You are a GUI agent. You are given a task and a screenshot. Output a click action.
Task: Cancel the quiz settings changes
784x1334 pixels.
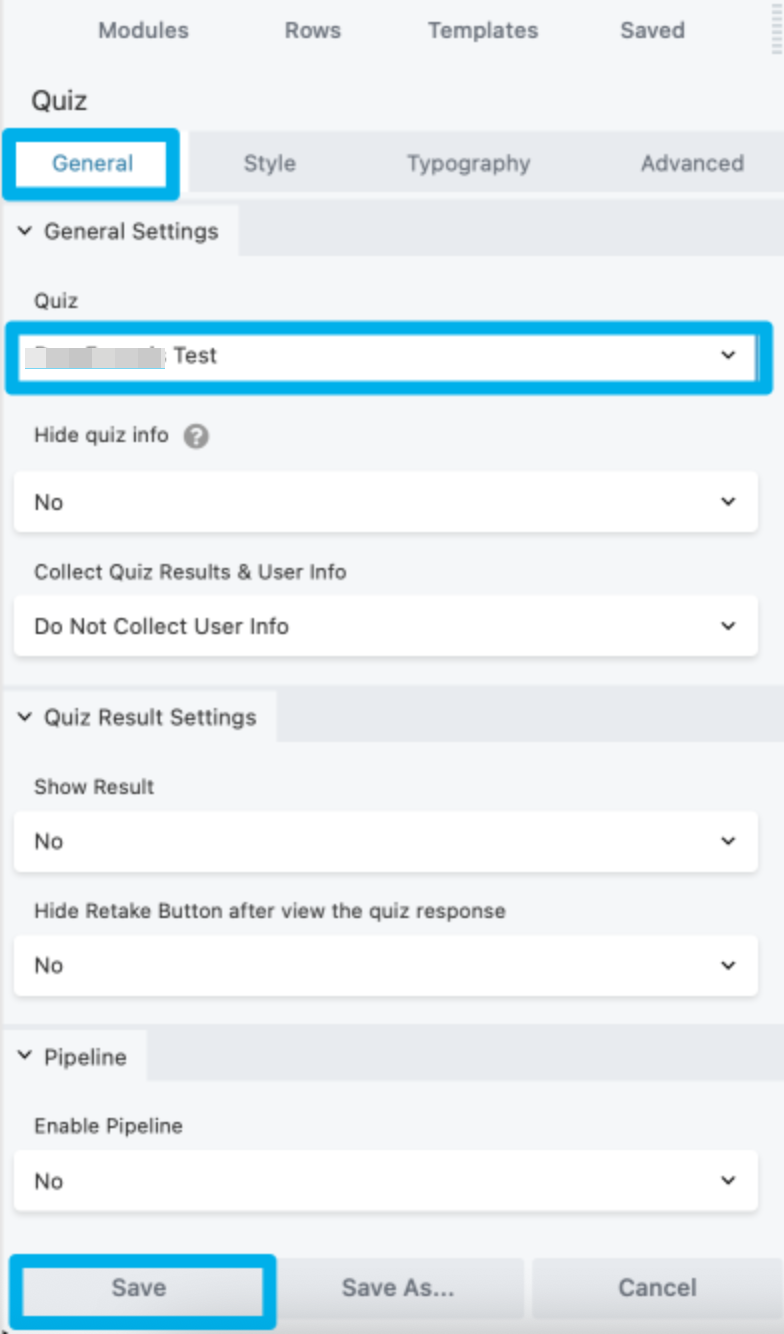656,1288
